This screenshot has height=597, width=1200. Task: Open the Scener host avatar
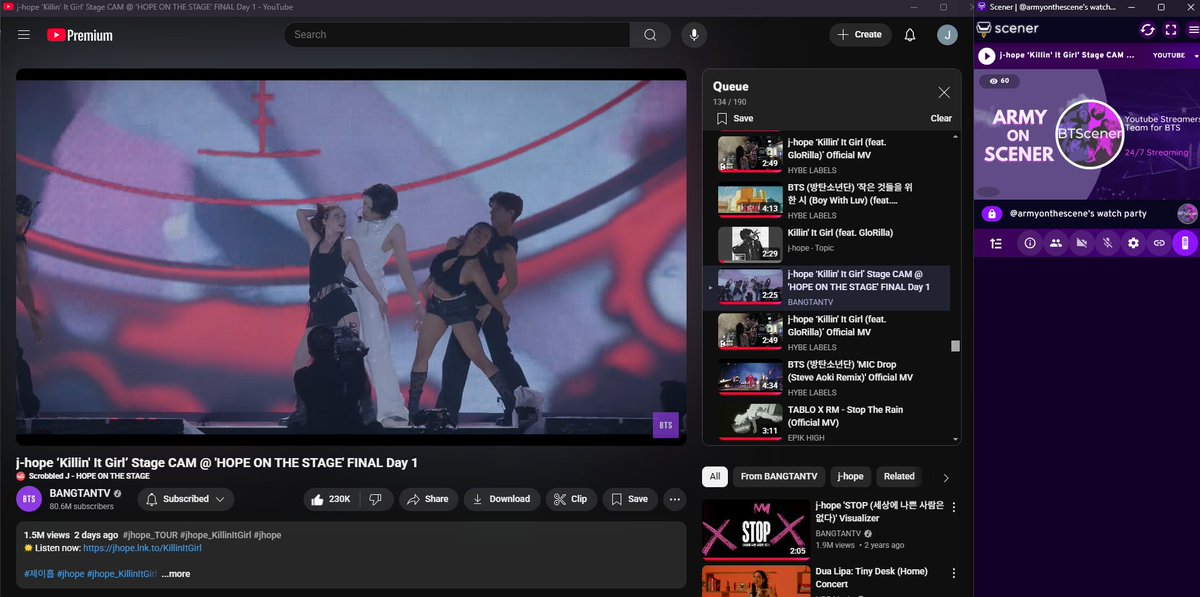(x=1187, y=214)
